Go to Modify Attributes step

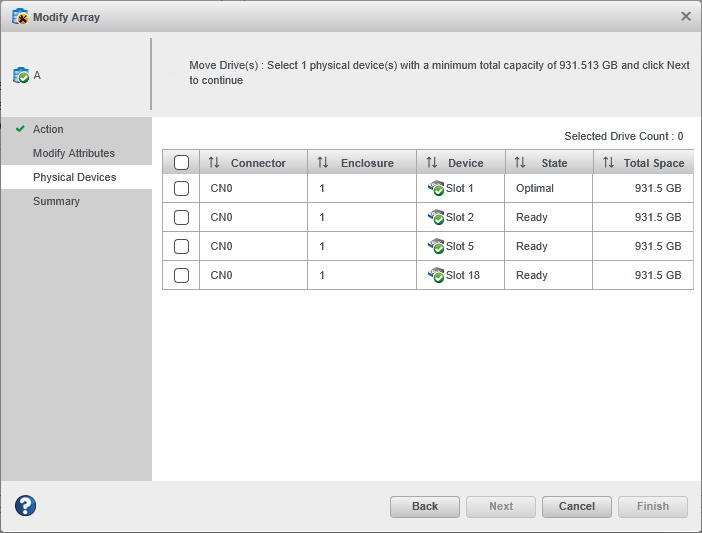click(x=74, y=153)
